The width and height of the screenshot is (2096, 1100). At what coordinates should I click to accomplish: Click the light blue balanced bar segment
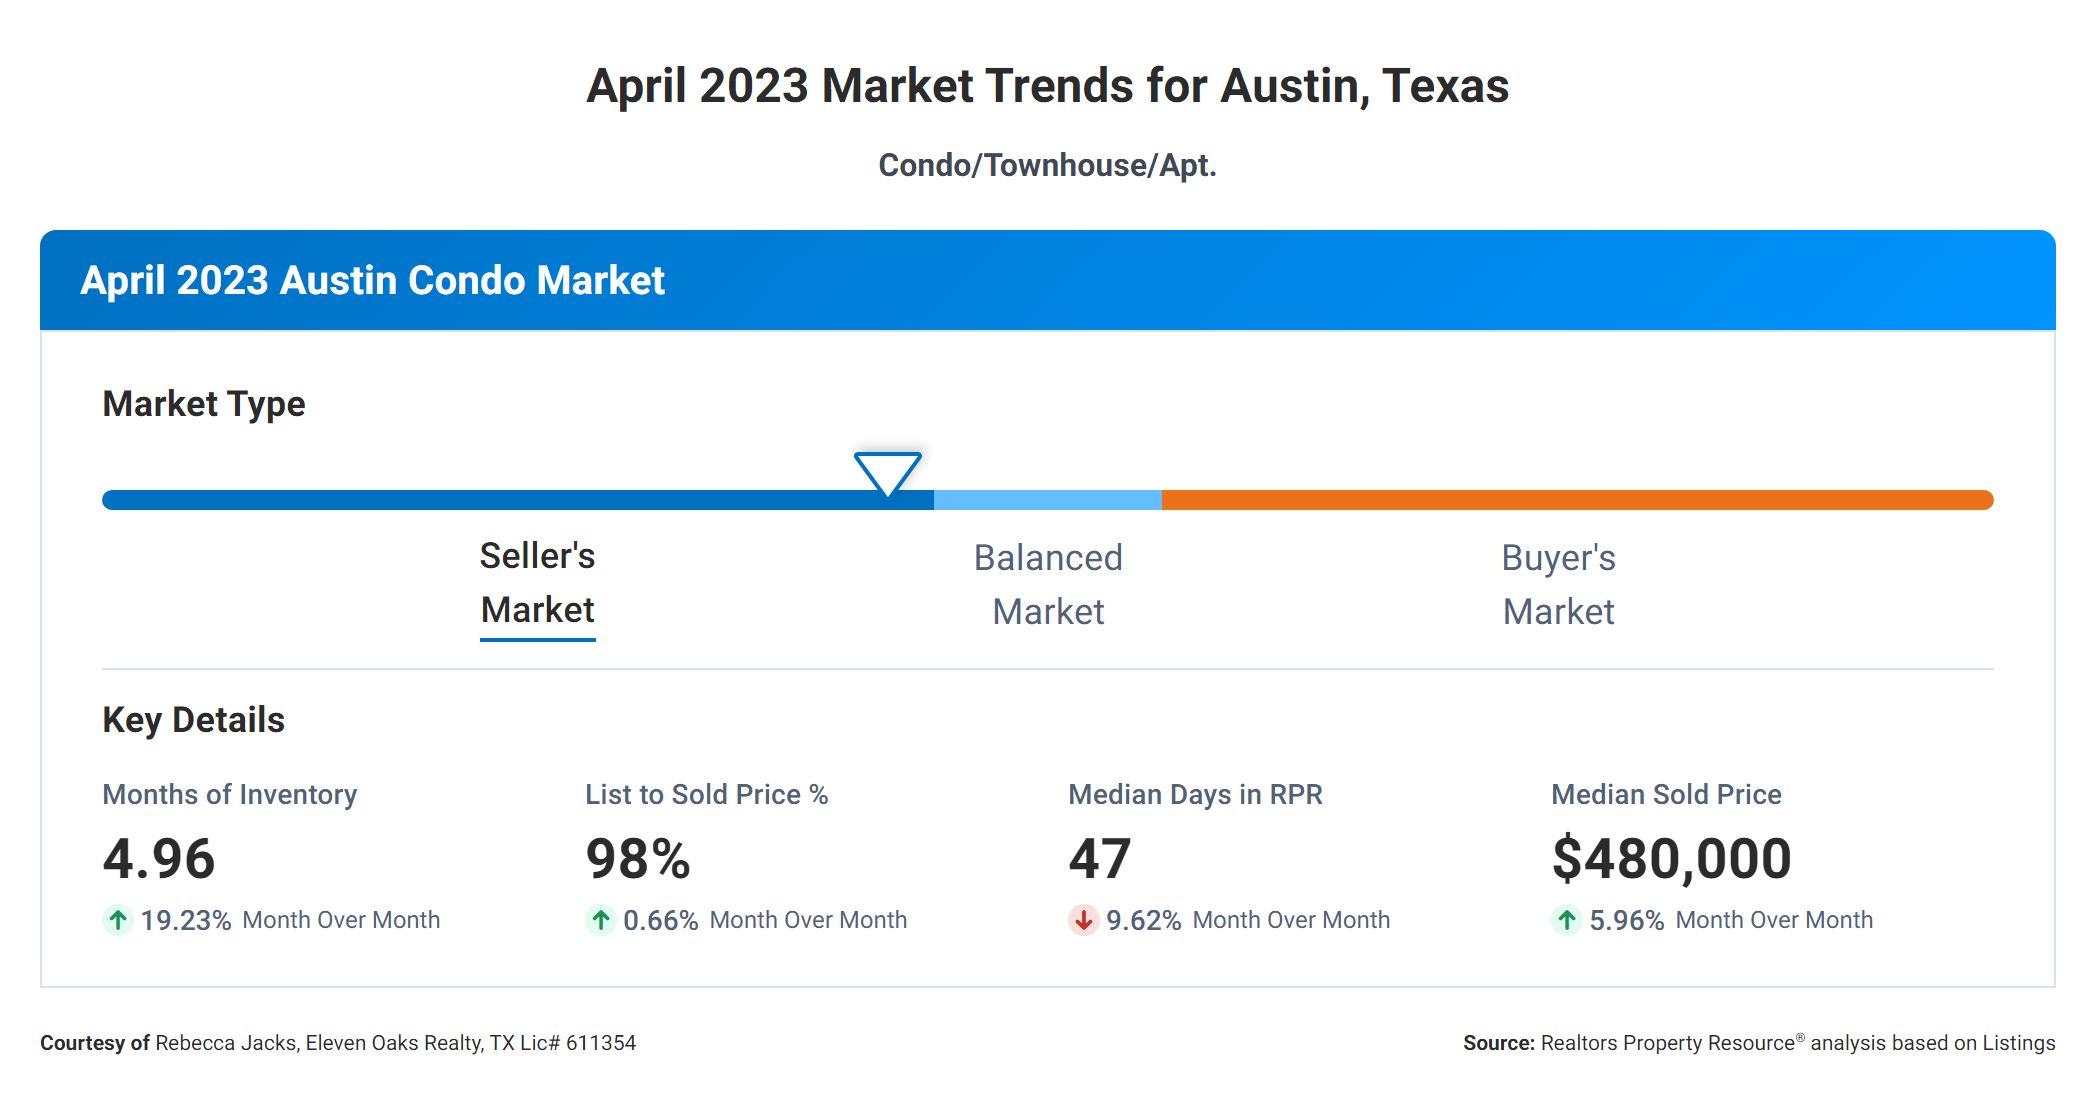(x=1048, y=500)
